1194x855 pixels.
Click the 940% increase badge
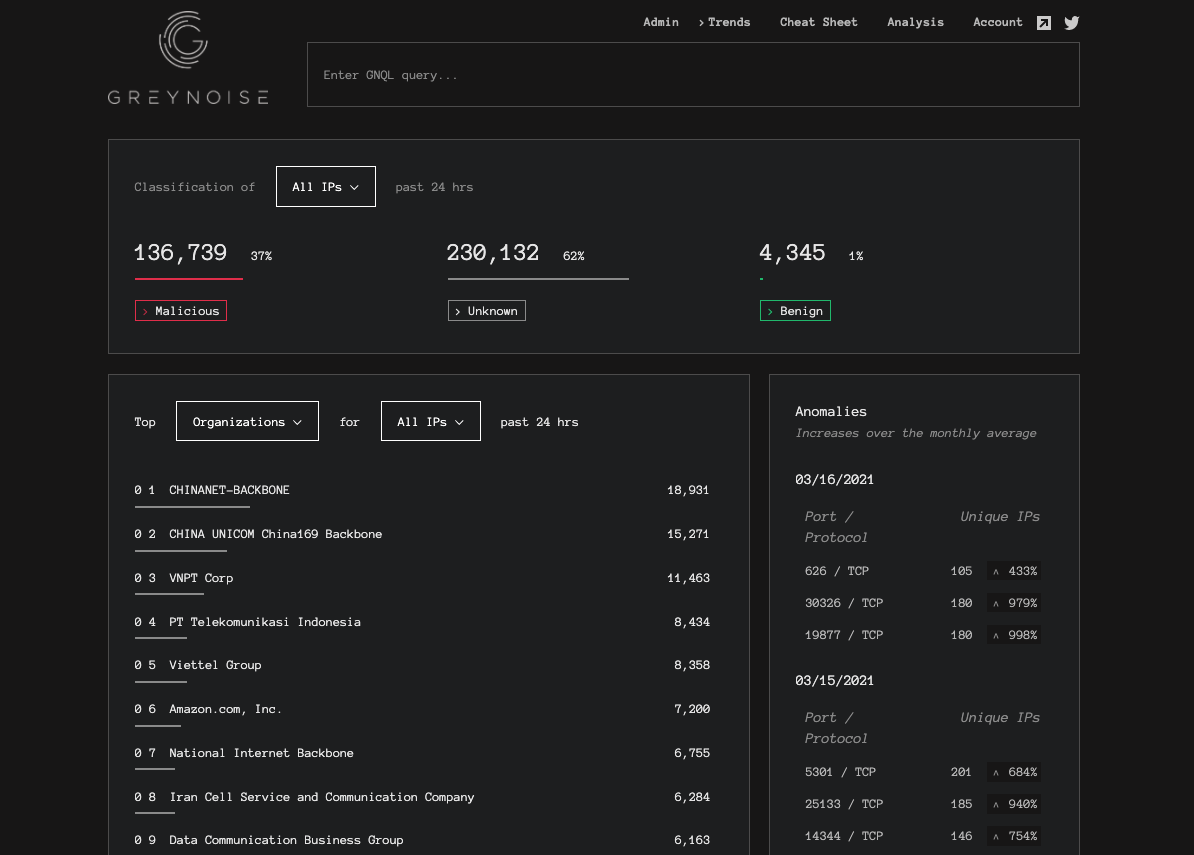(x=1014, y=804)
